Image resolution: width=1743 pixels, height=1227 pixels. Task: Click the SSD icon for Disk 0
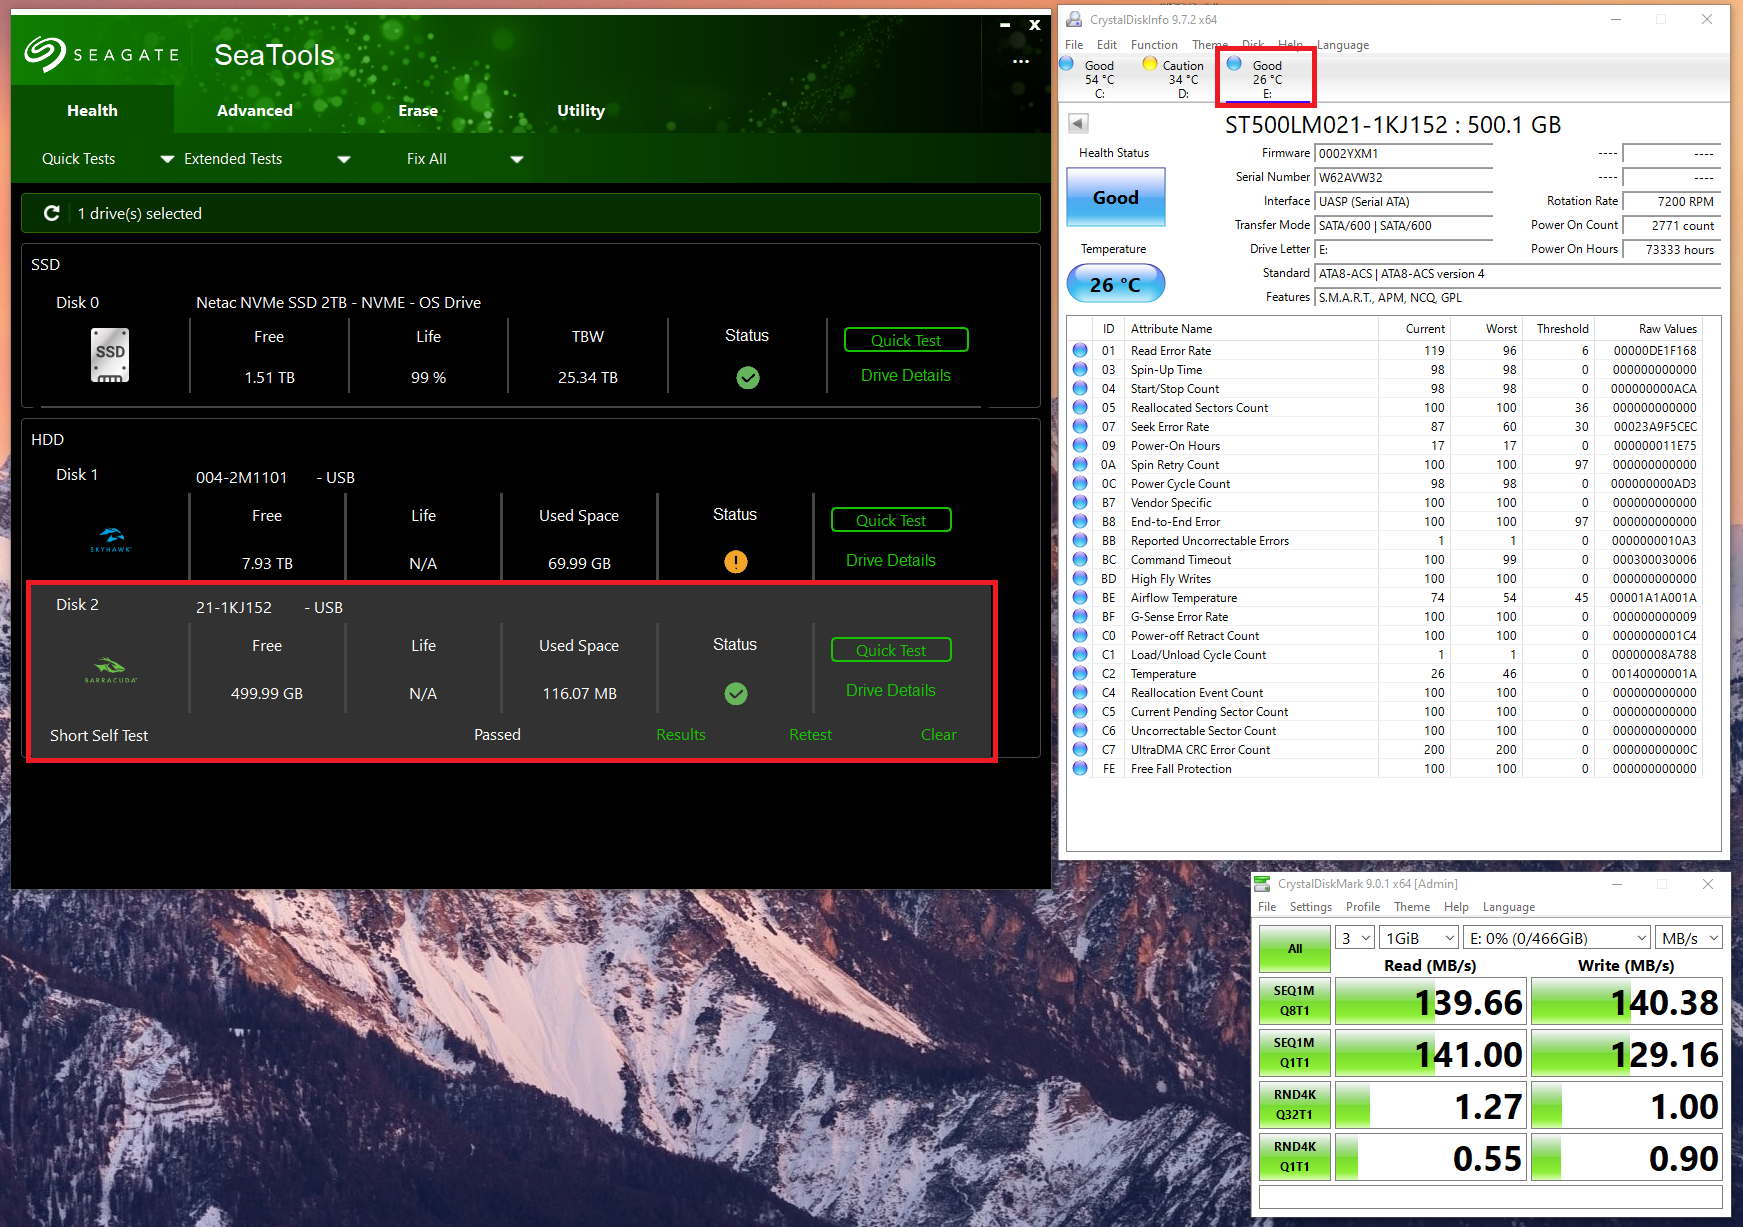click(110, 355)
